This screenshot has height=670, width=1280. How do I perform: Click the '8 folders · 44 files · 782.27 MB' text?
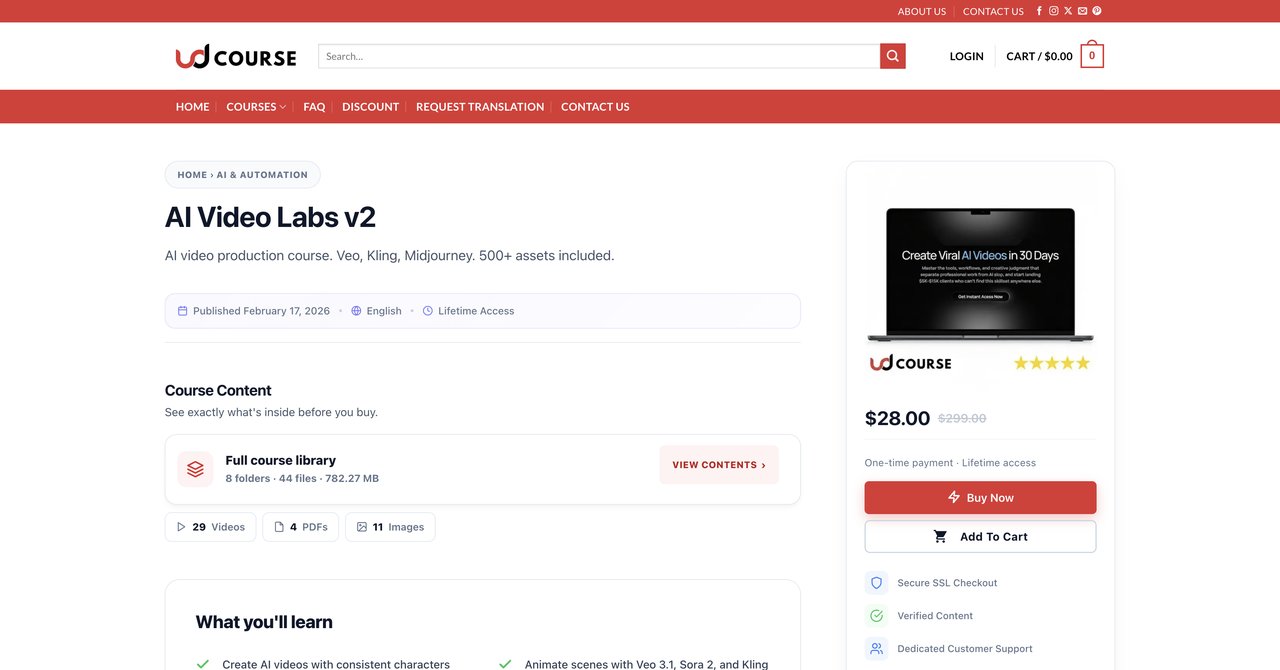click(x=302, y=479)
